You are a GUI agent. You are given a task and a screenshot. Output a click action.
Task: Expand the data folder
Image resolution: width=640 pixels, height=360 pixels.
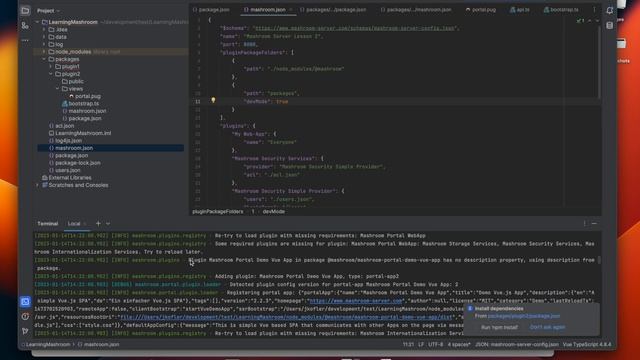[44, 37]
